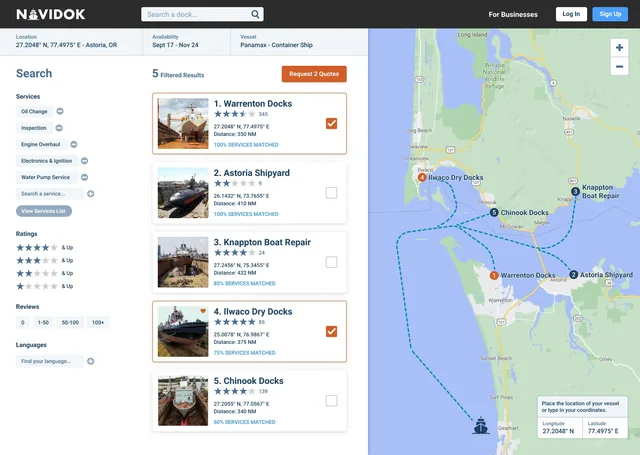Select map marker 4 Ilwaco Dry Docks

pyautogui.click(x=422, y=177)
